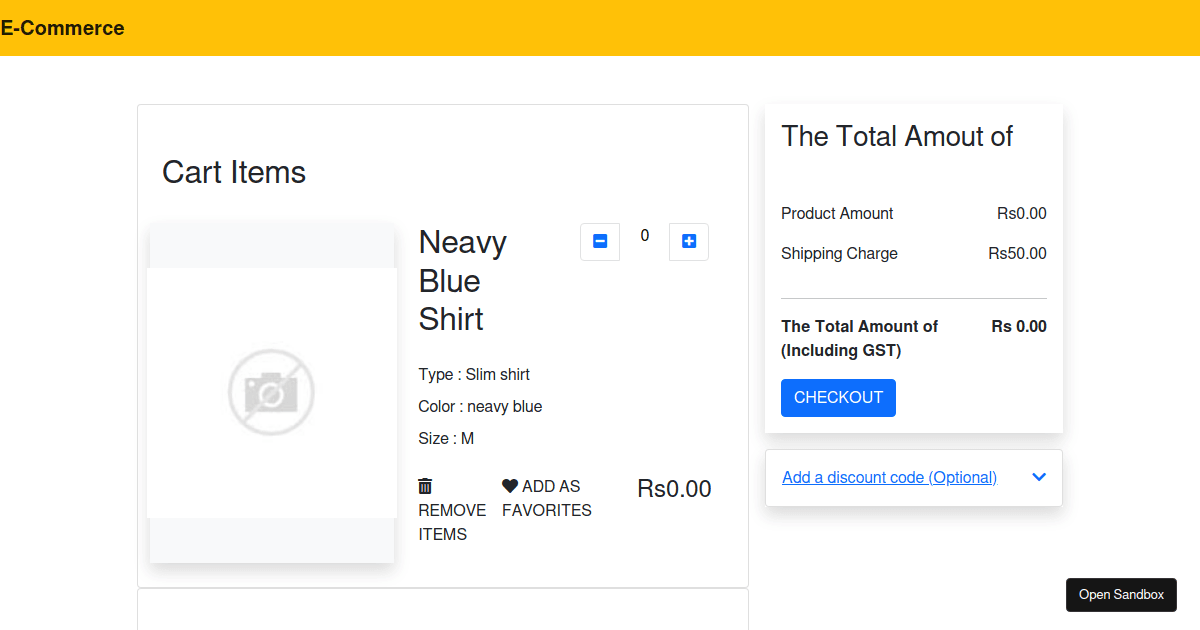The width and height of the screenshot is (1200, 630).
Task: Click the trash icon to remove the shirt
Action: (424, 486)
